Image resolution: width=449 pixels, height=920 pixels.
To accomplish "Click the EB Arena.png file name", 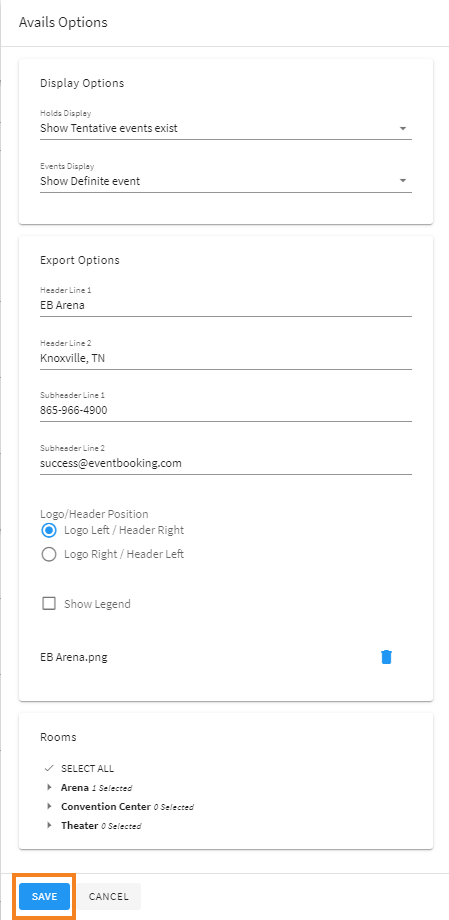I will click(73, 657).
